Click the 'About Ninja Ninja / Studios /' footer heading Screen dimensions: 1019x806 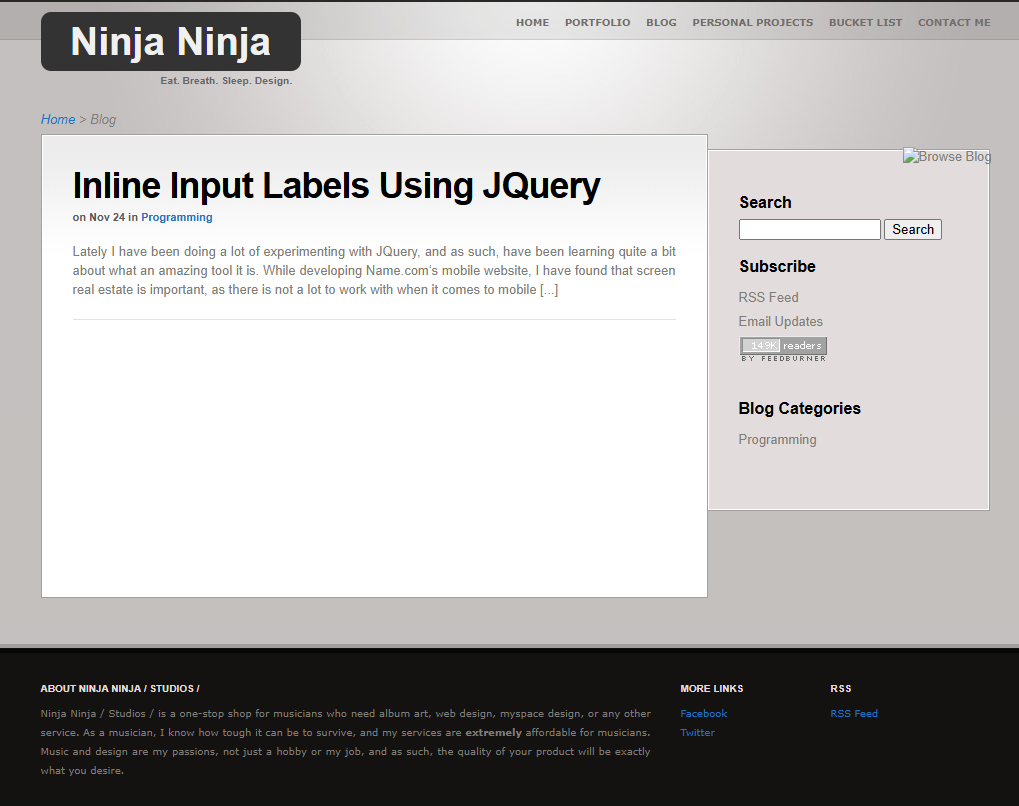coord(120,688)
